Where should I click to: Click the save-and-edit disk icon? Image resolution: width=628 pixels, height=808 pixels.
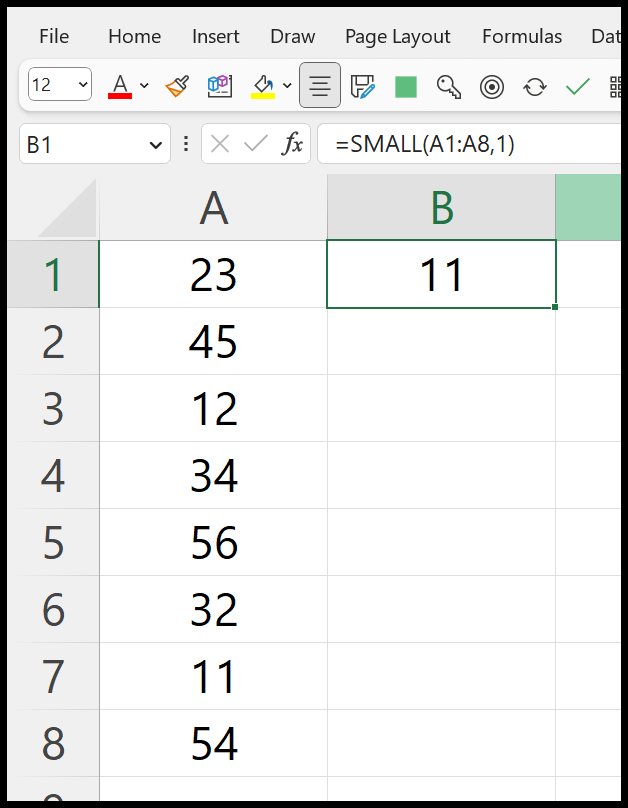[363, 86]
